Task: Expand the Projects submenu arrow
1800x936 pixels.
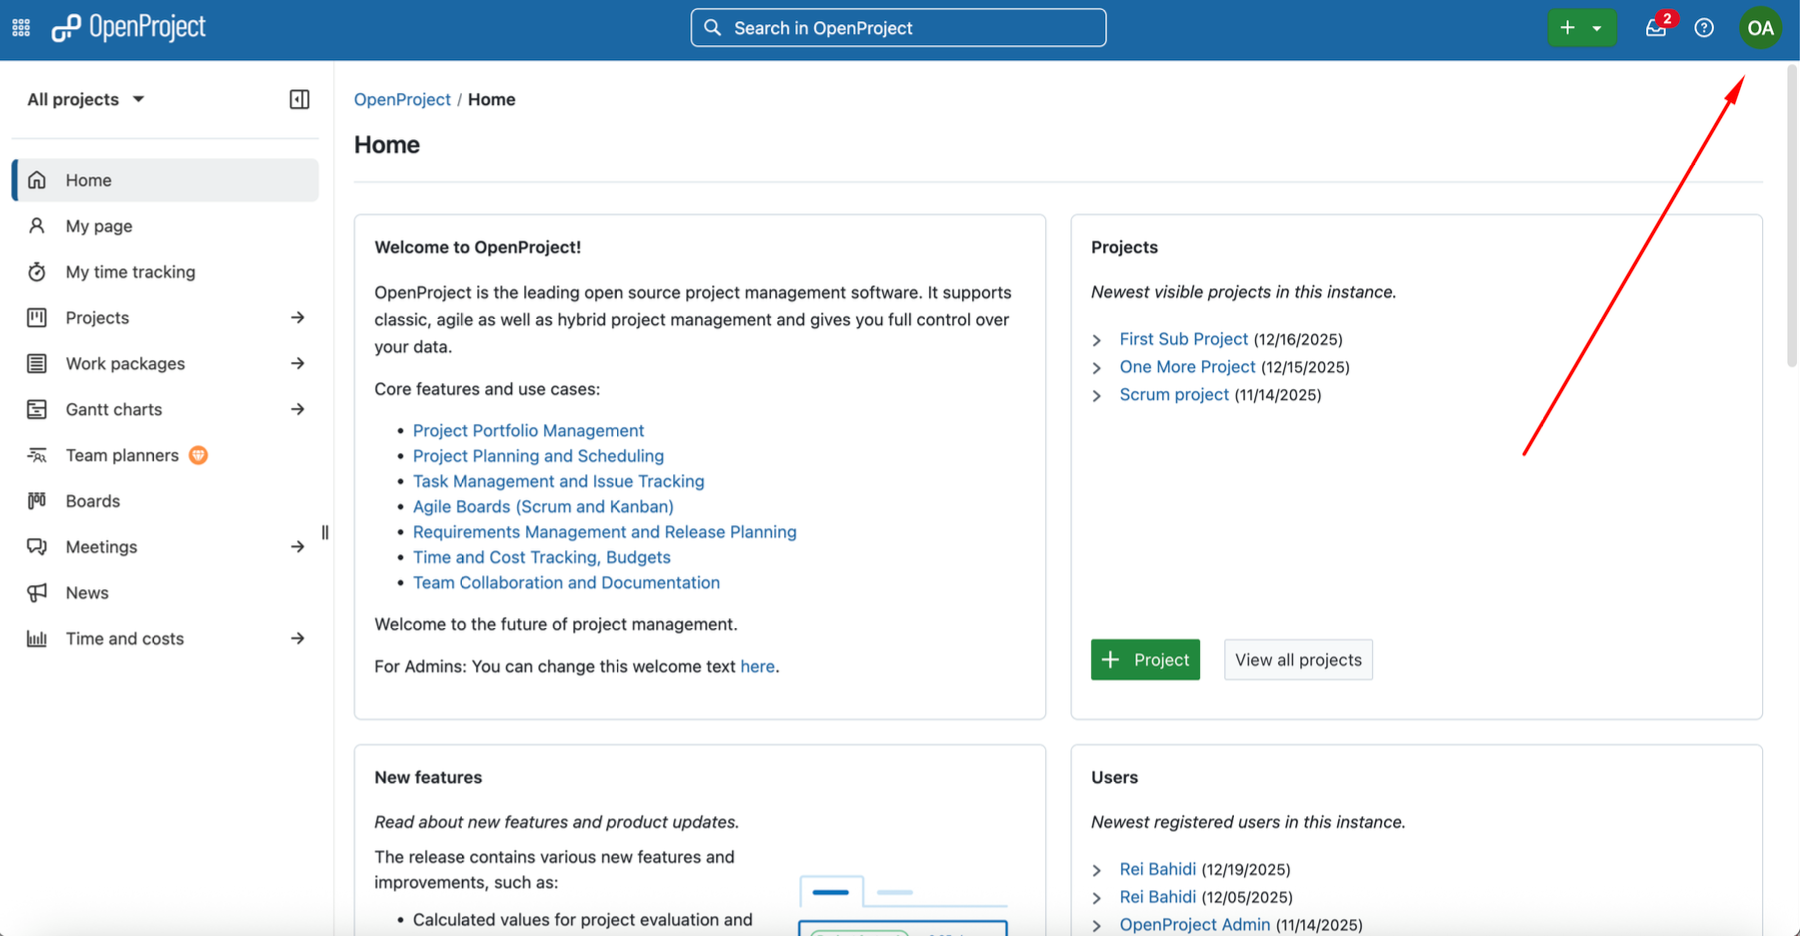Action: pos(297,318)
